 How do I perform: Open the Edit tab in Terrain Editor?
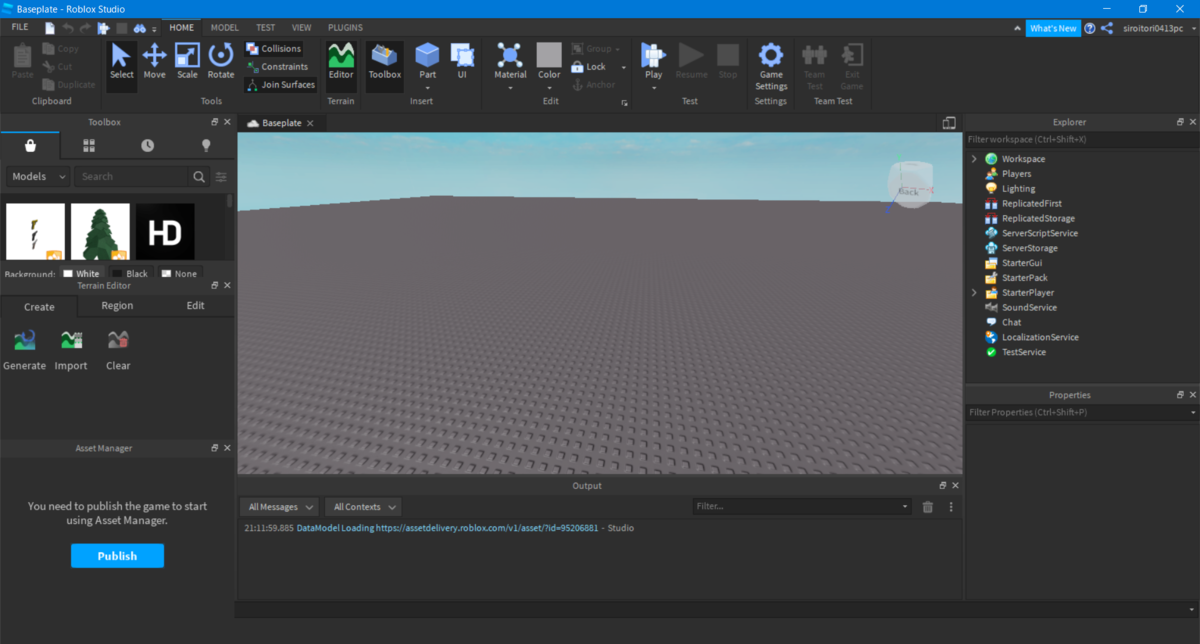tap(196, 306)
